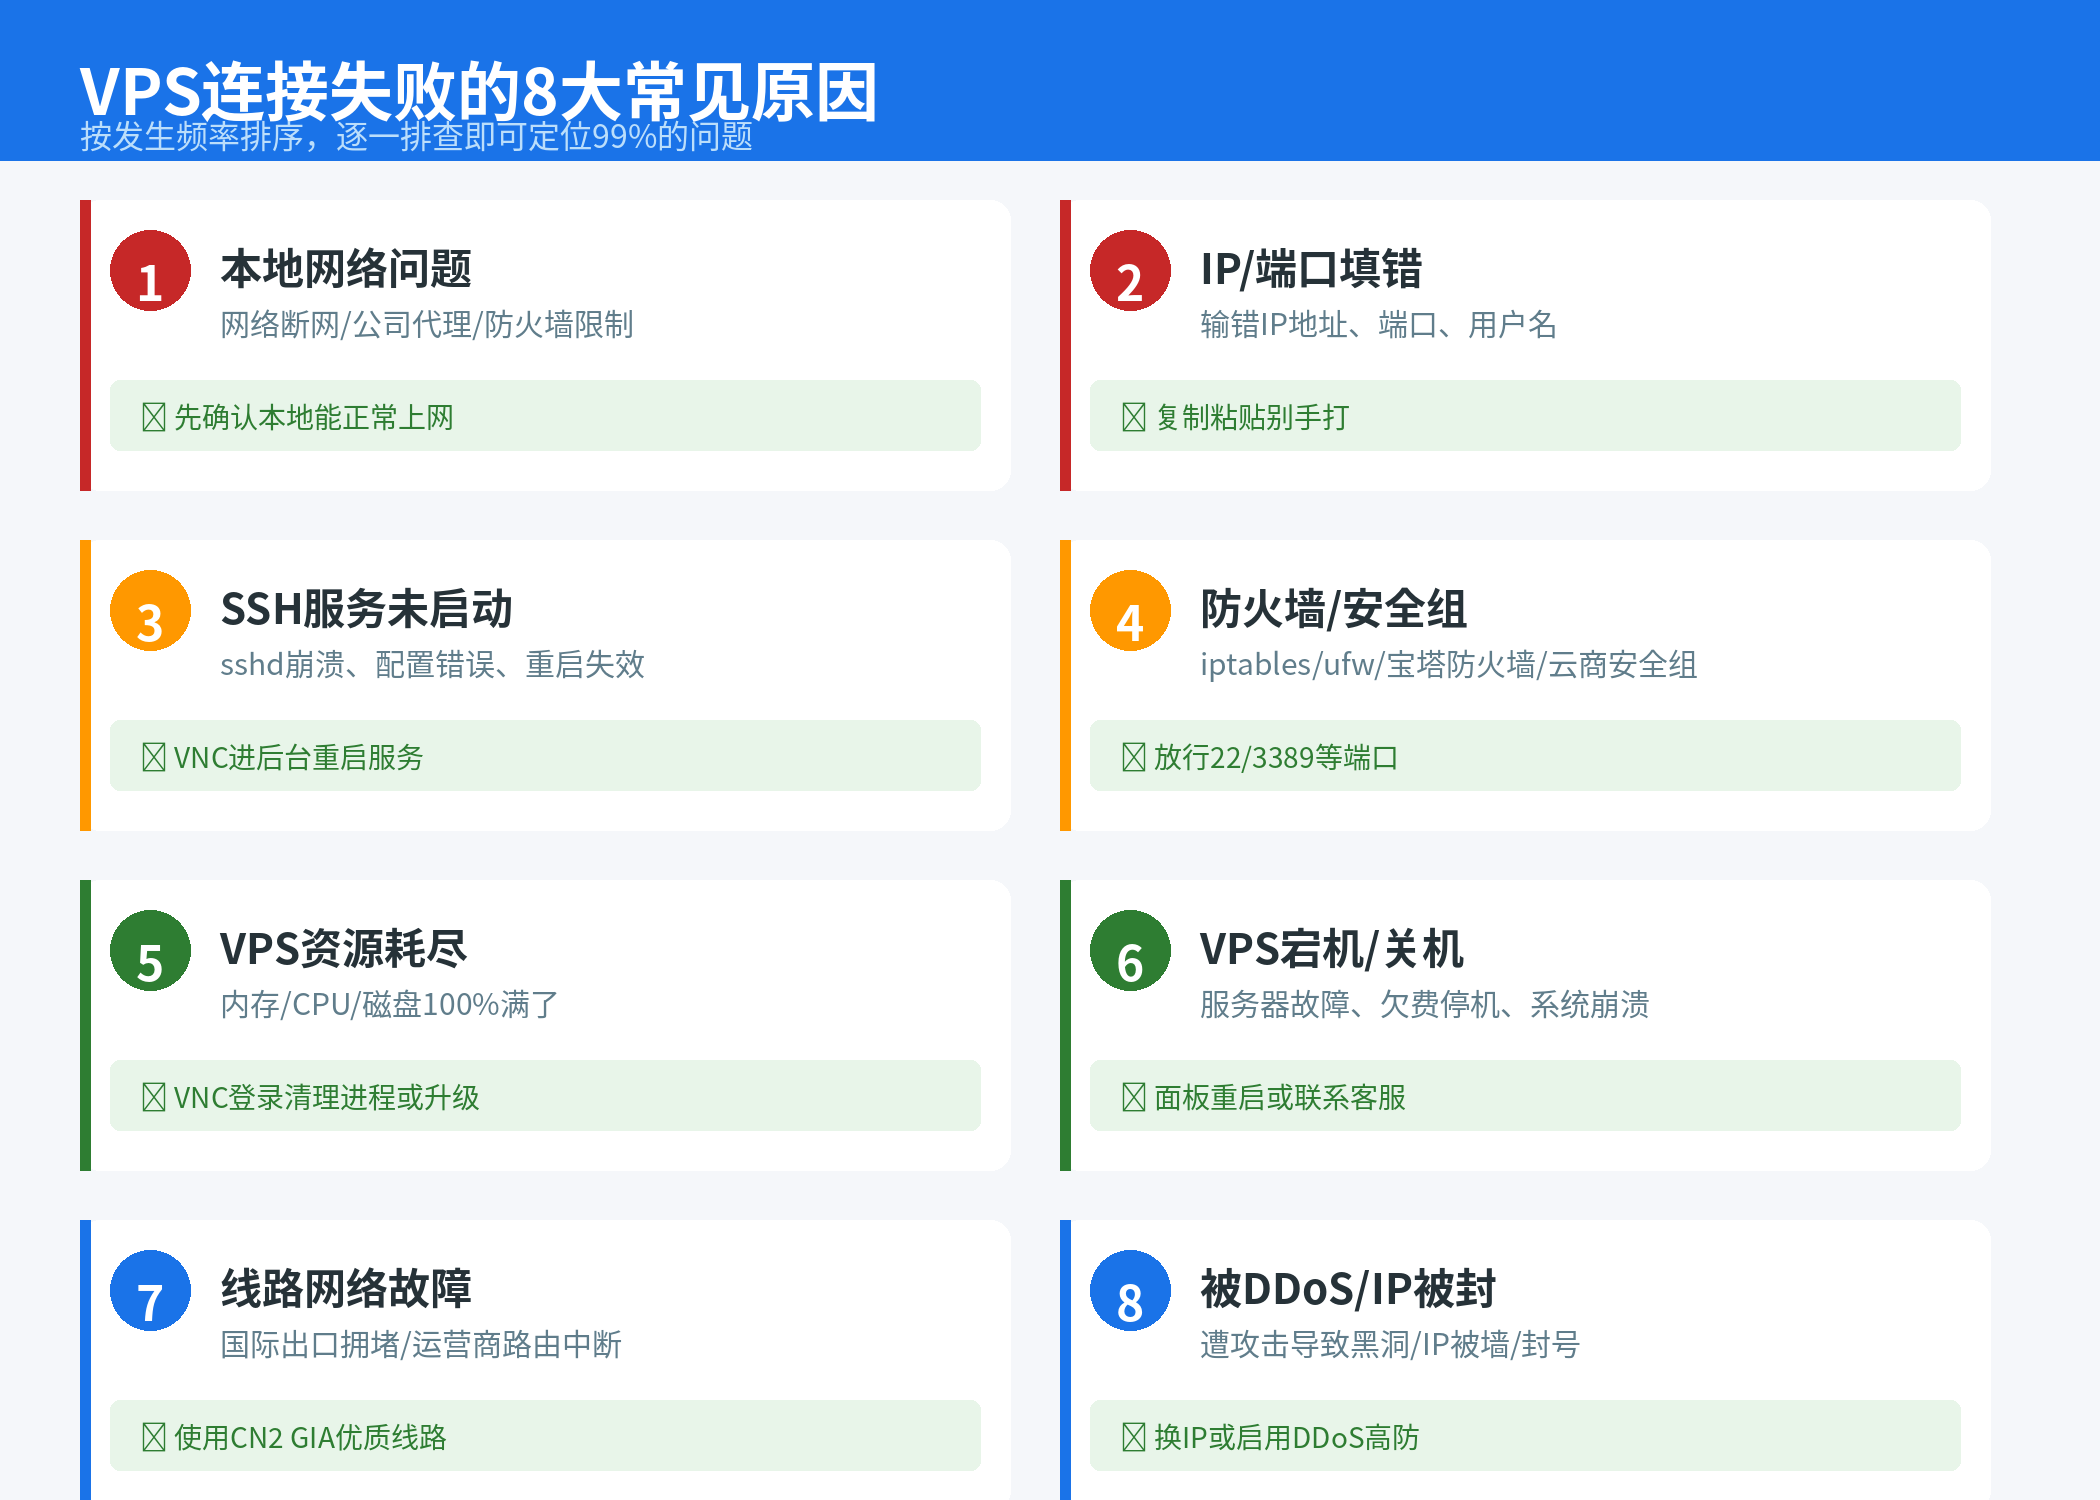The width and height of the screenshot is (2100, 1500).
Task: Click description sshd崩溃、配置错误、重启失效
Action: [x=433, y=665]
